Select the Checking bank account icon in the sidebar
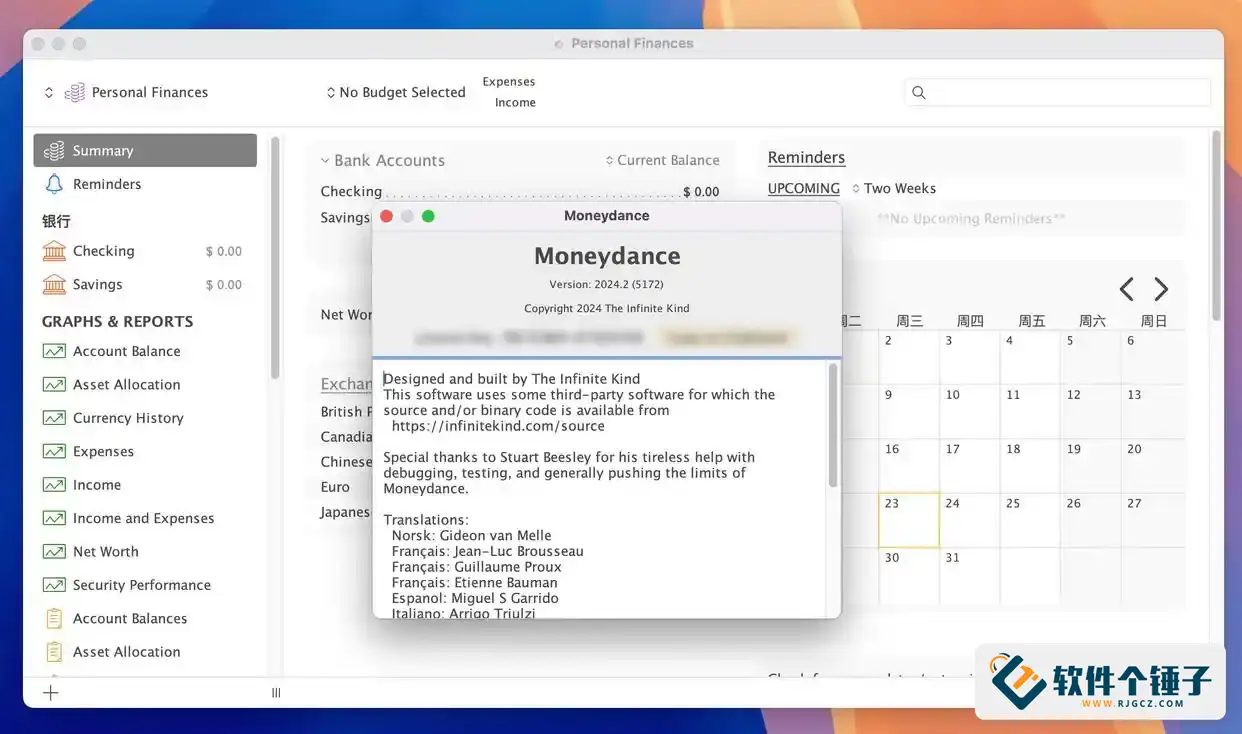Image resolution: width=1242 pixels, height=734 pixels. click(x=54, y=251)
